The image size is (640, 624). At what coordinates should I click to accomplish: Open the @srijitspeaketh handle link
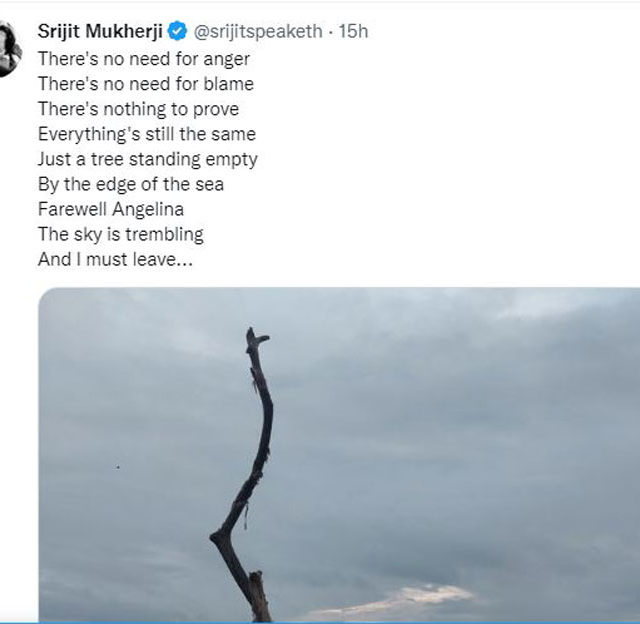pos(258,32)
